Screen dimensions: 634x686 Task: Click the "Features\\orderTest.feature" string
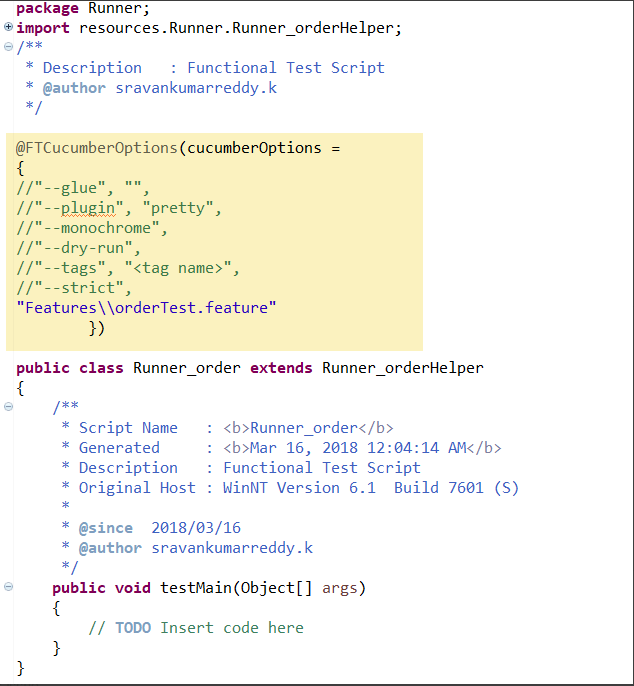pyautogui.click(x=146, y=308)
